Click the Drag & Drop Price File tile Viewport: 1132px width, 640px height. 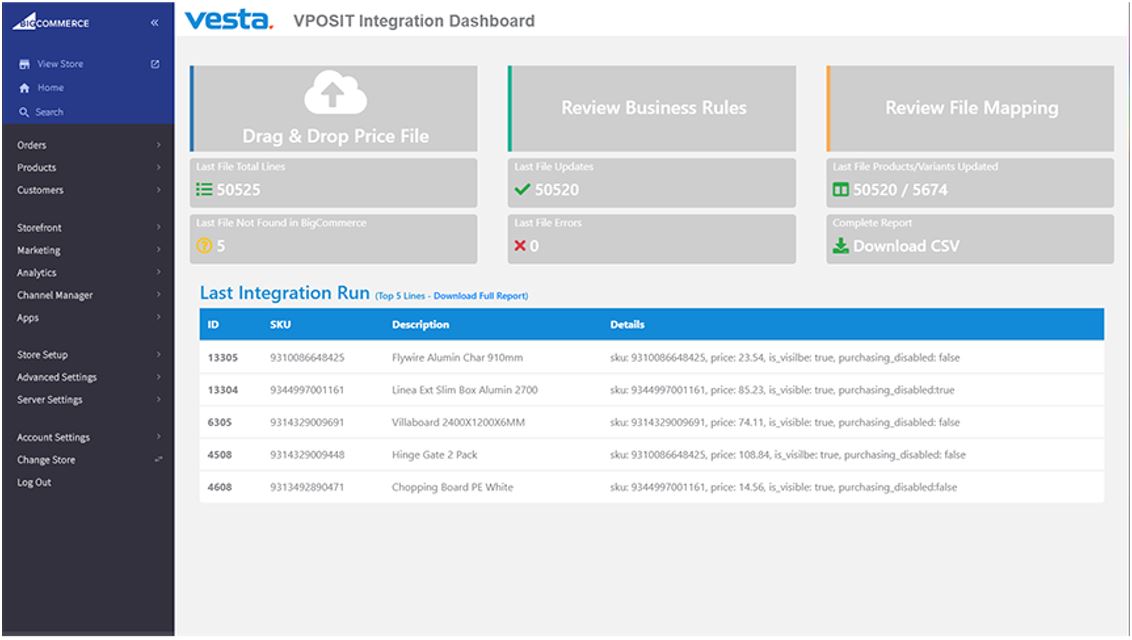[334, 109]
